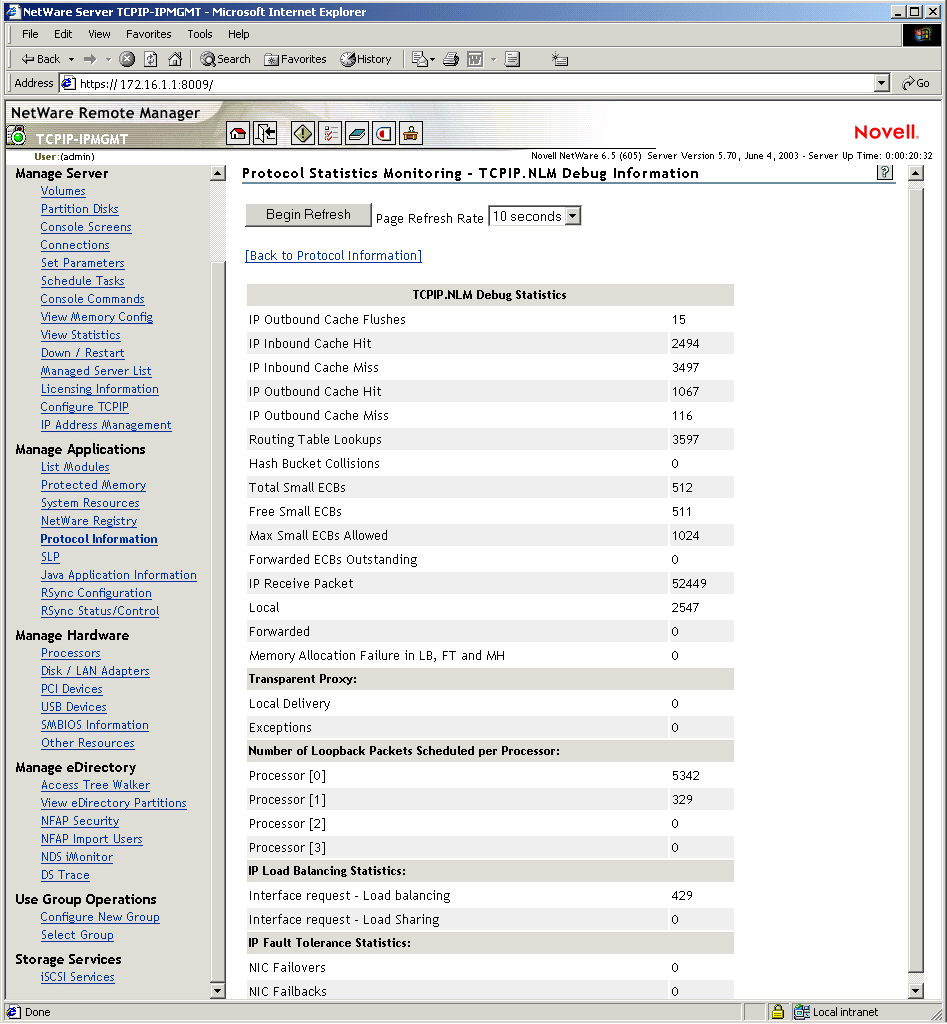Screen dimensions: 947x1024
Task: Click the Word edit-page toolbar icon
Action: point(475,59)
